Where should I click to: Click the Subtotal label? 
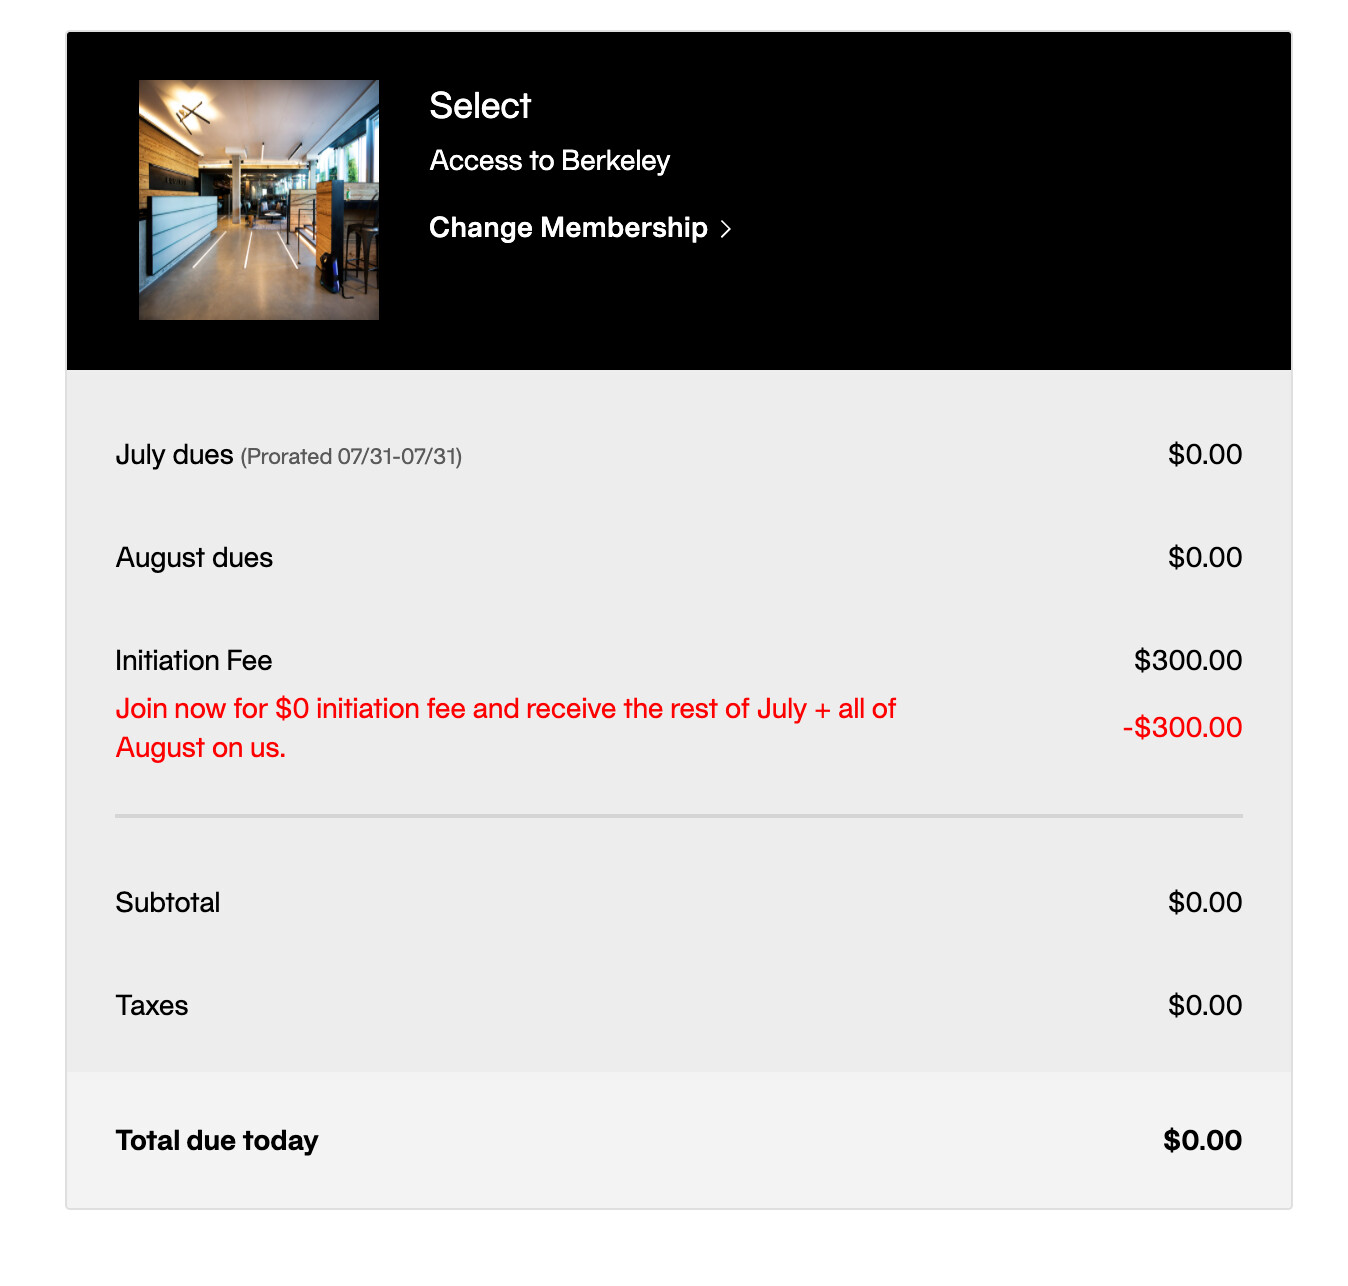pyautogui.click(x=167, y=903)
